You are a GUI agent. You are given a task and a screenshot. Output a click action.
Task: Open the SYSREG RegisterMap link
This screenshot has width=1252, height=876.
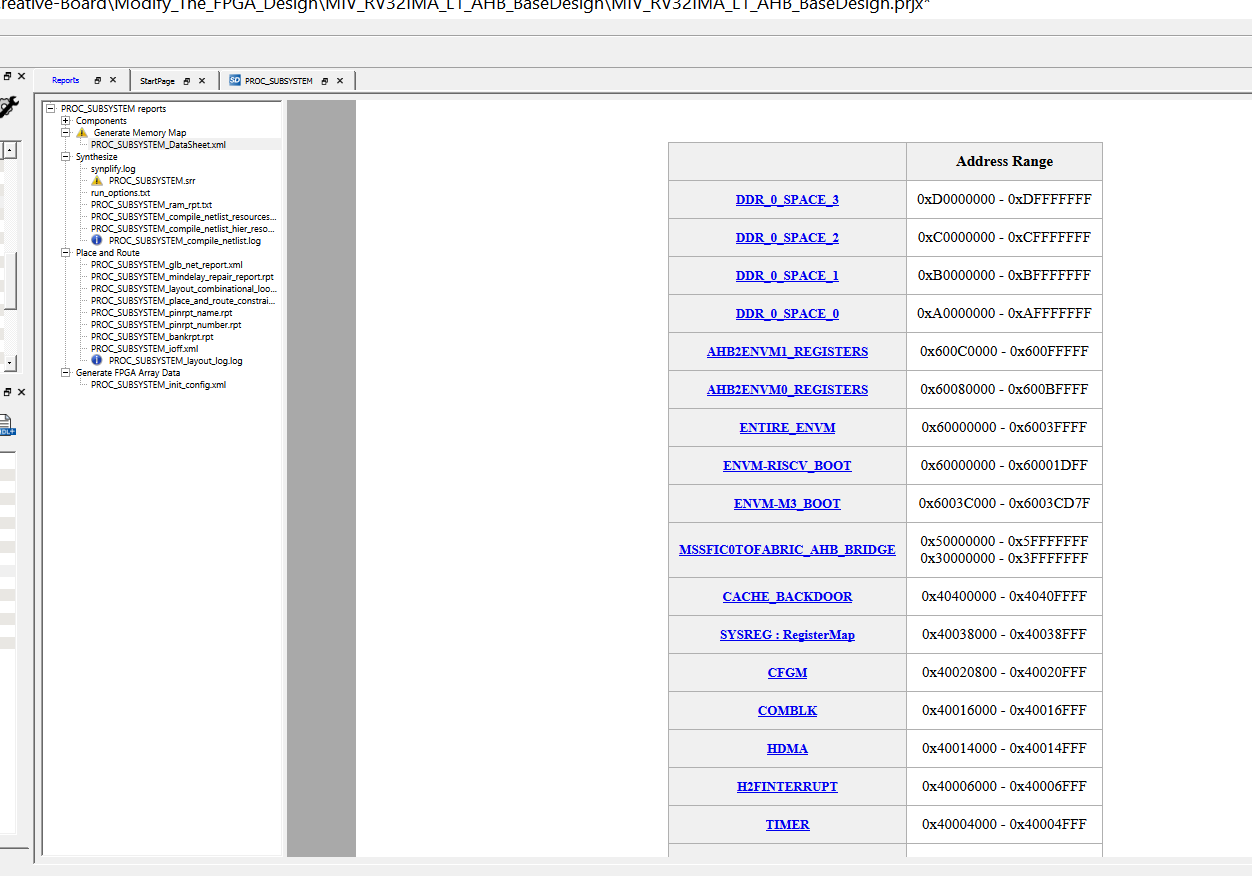click(x=787, y=634)
